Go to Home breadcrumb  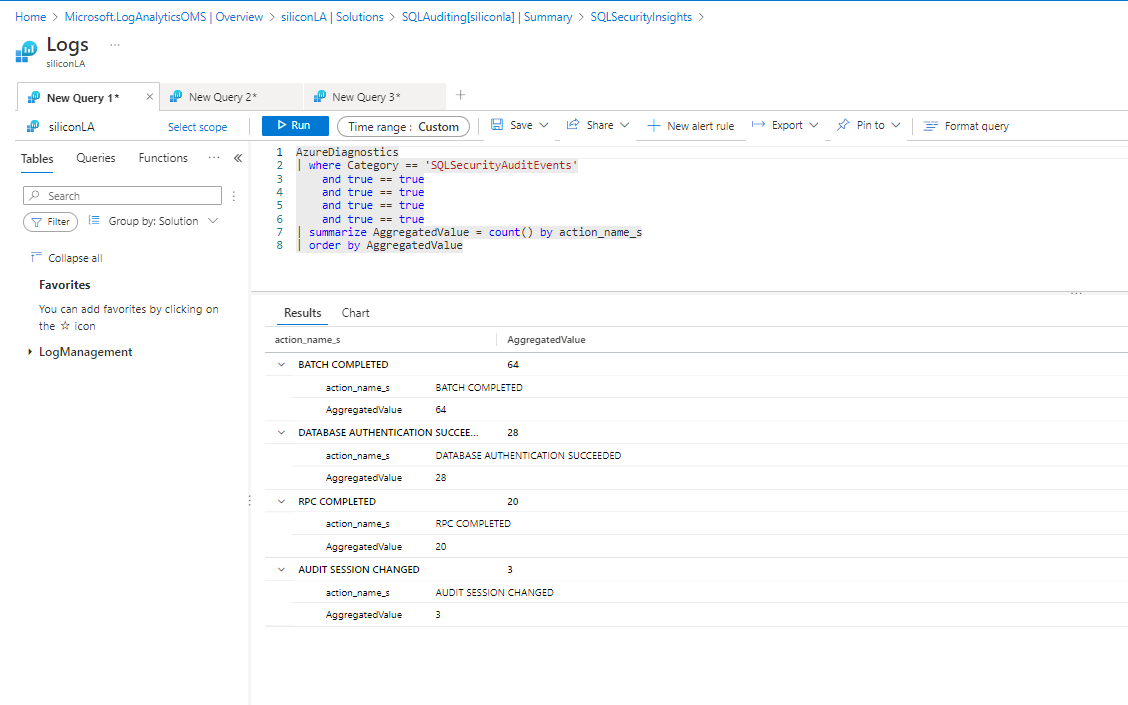pos(30,17)
